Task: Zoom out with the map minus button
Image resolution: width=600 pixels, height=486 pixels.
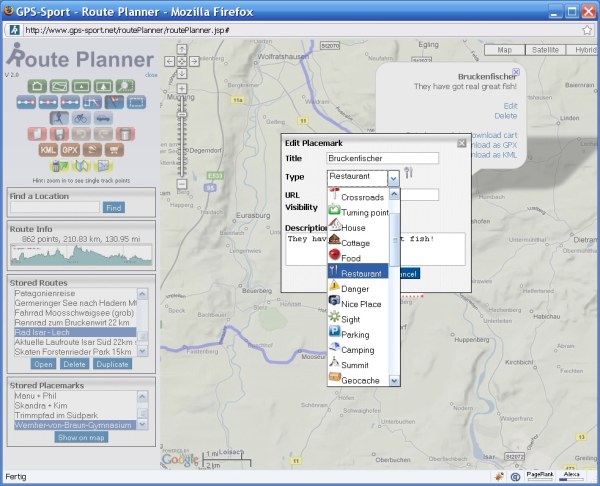Action: (x=182, y=184)
